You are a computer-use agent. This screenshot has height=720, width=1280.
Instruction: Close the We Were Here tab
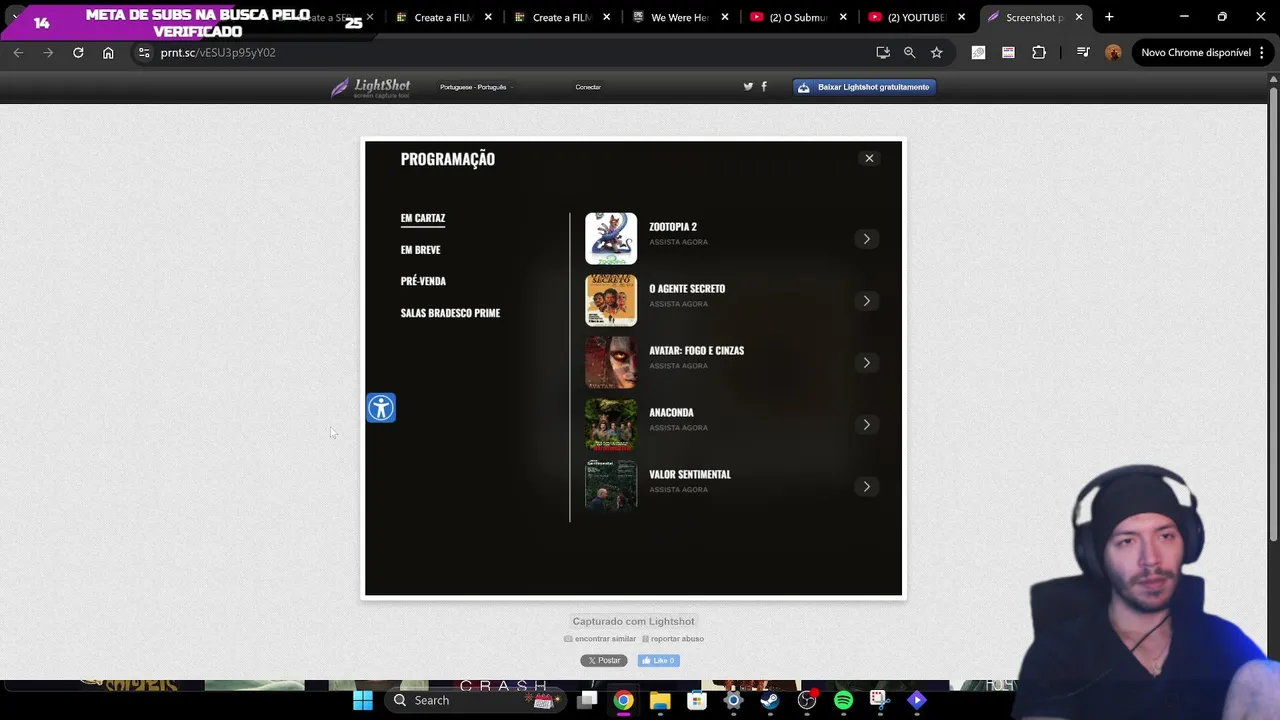725,17
